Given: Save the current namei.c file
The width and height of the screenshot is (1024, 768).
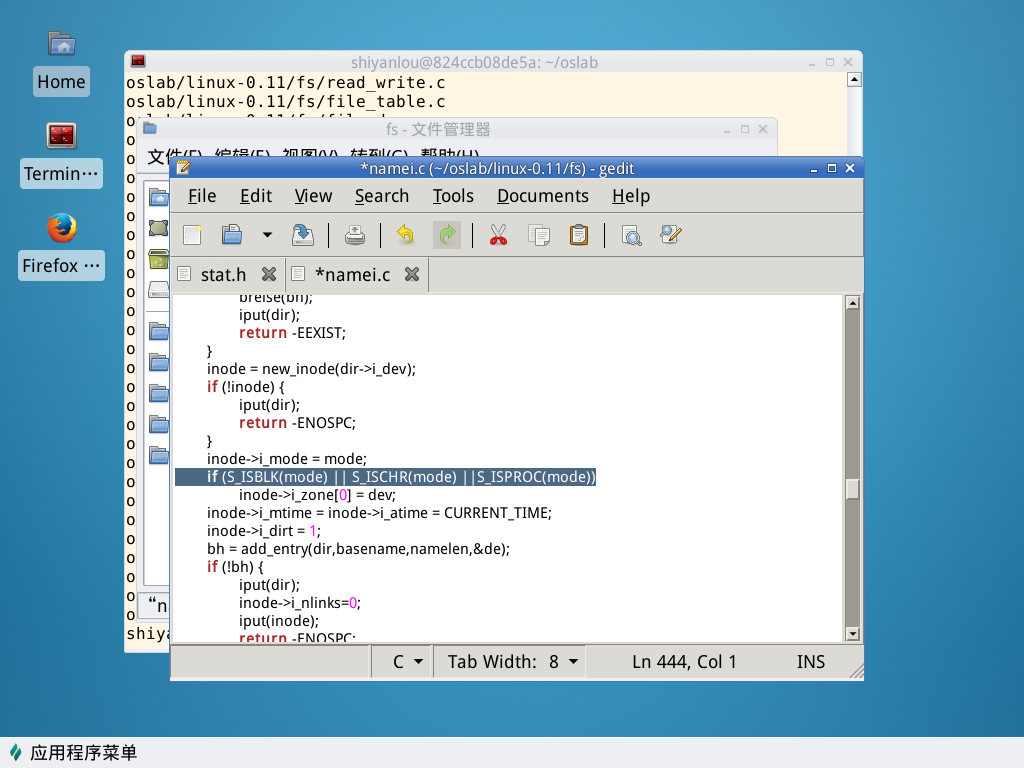Looking at the screenshot, I should pos(302,235).
